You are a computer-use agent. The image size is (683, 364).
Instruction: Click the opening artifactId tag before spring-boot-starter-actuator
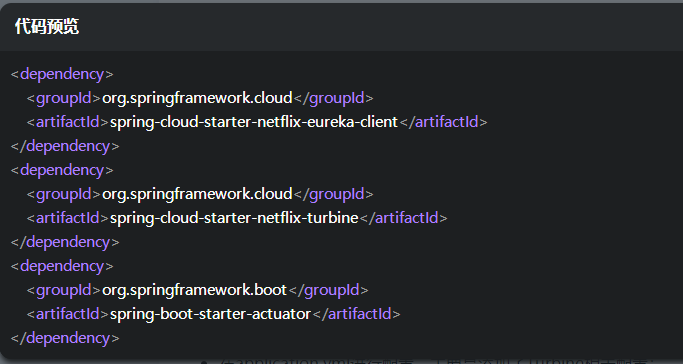pyautogui.click(x=68, y=313)
